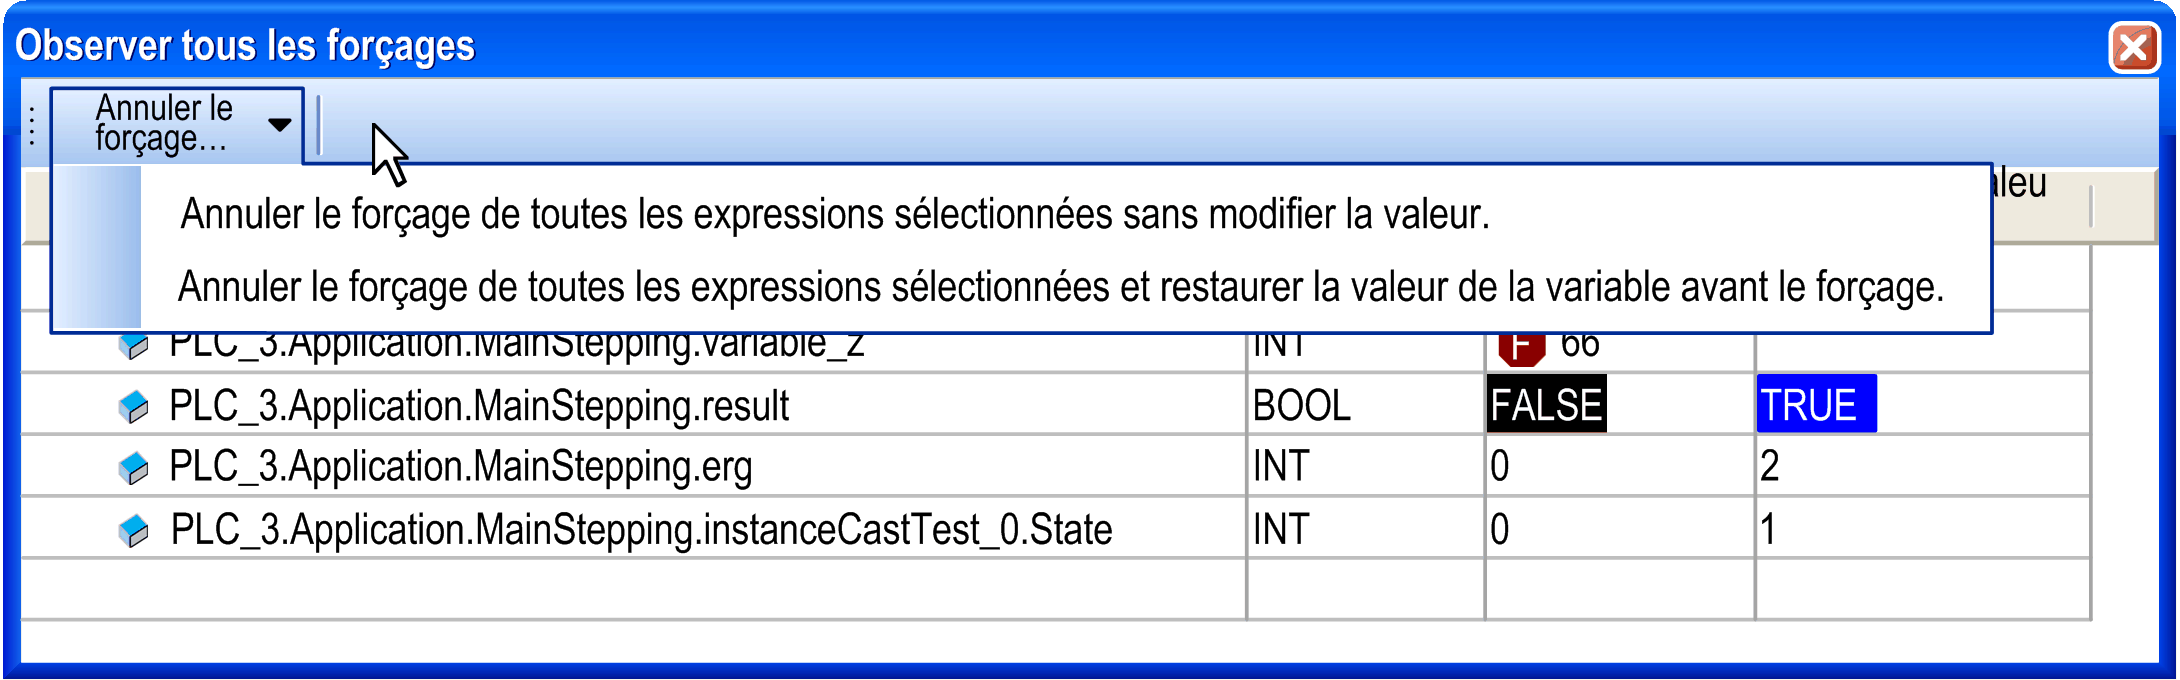Click the current value 0 of erg

[x=1500, y=467]
